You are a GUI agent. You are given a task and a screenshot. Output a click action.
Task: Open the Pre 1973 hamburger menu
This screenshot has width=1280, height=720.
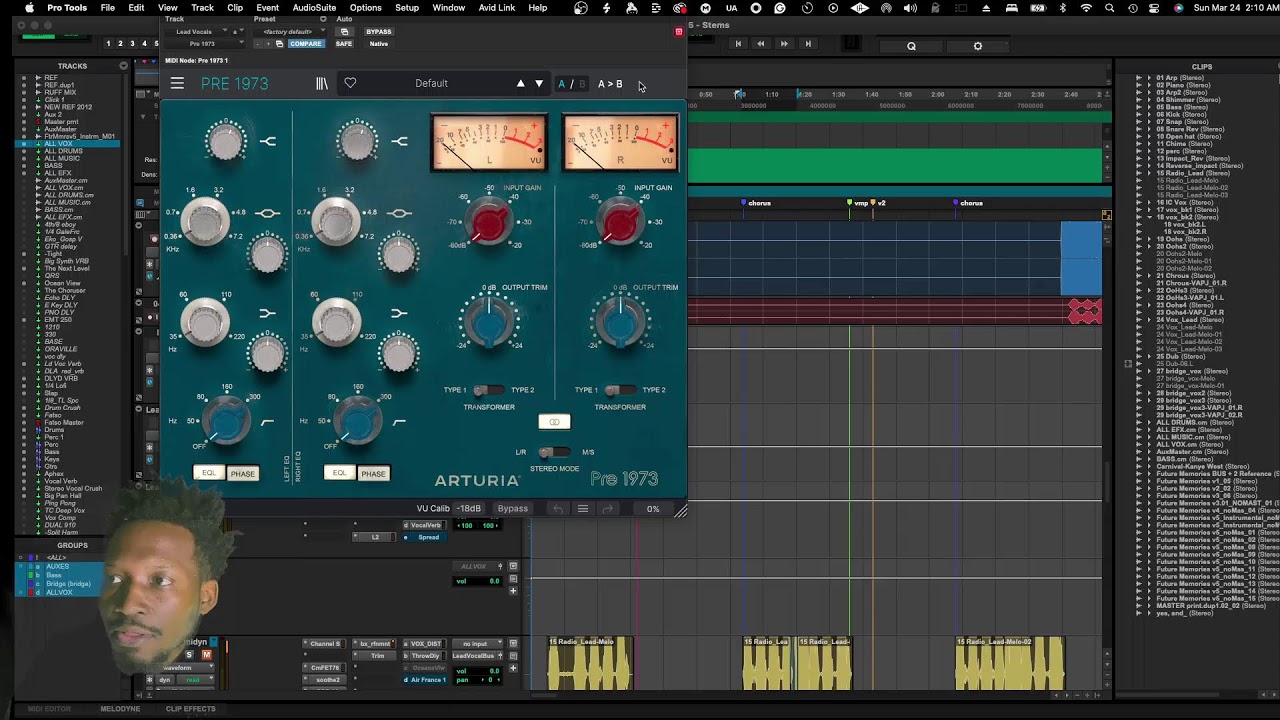(x=177, y=84)
